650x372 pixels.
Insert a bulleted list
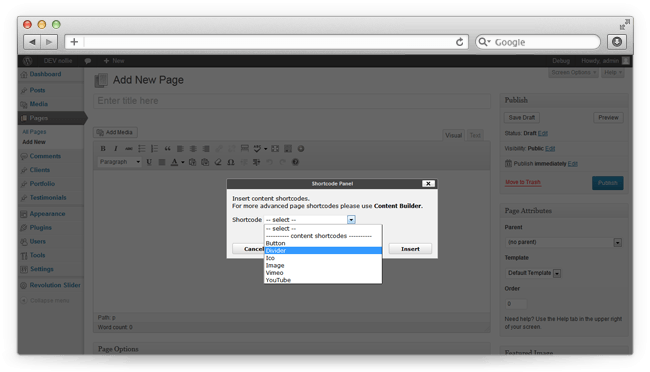(141, 148)
